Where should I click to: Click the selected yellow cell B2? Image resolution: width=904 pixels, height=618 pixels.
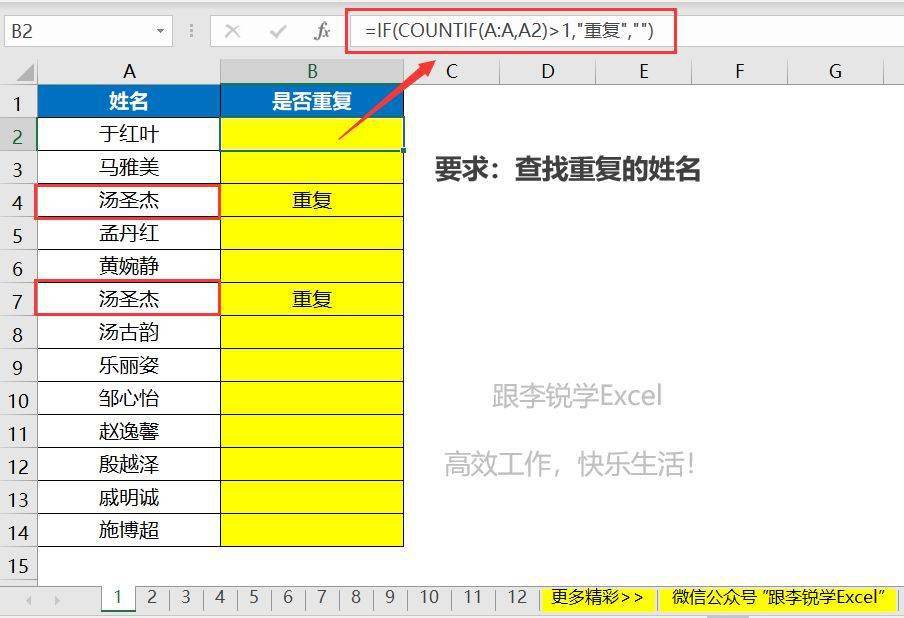point(312,134)
